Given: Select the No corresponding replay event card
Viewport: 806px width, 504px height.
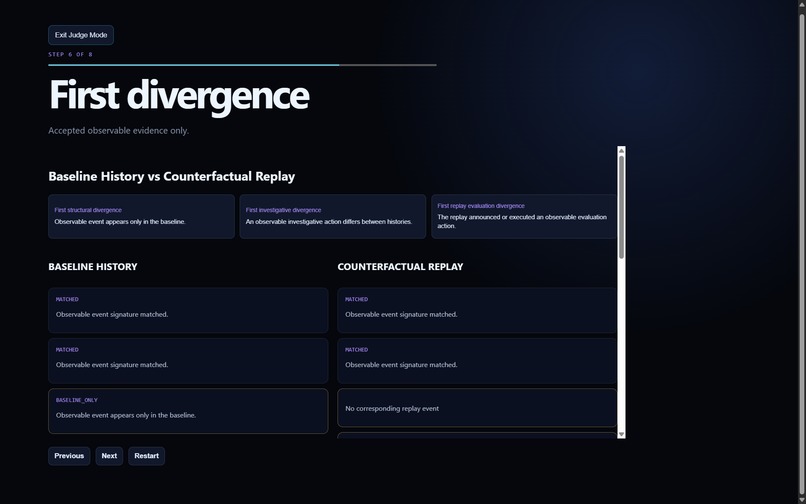Looking at the screenshot, I should [477, 408].
